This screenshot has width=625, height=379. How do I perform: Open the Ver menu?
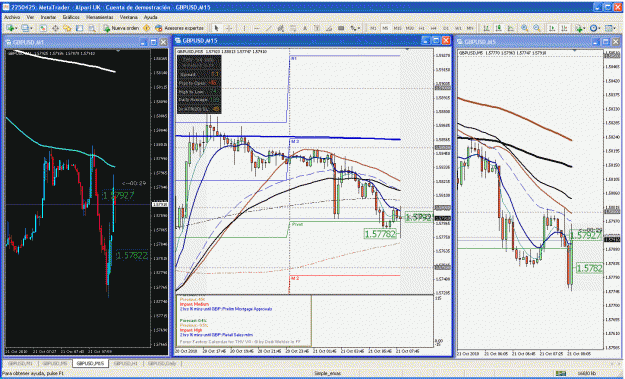point(30,18)
